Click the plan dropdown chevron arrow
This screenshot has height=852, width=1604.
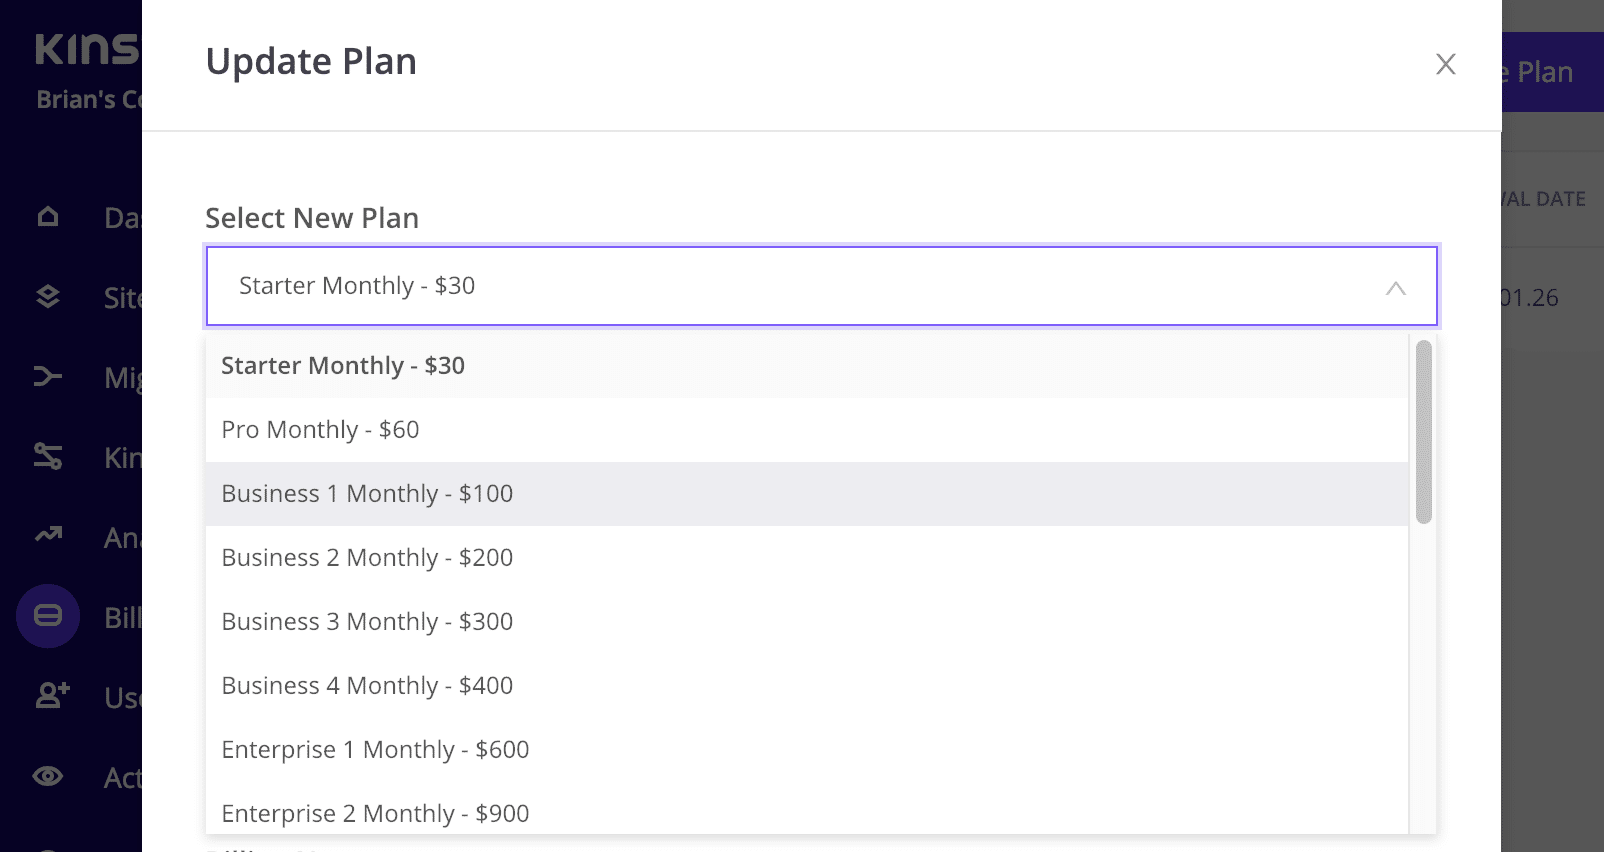pos(1396,288)
